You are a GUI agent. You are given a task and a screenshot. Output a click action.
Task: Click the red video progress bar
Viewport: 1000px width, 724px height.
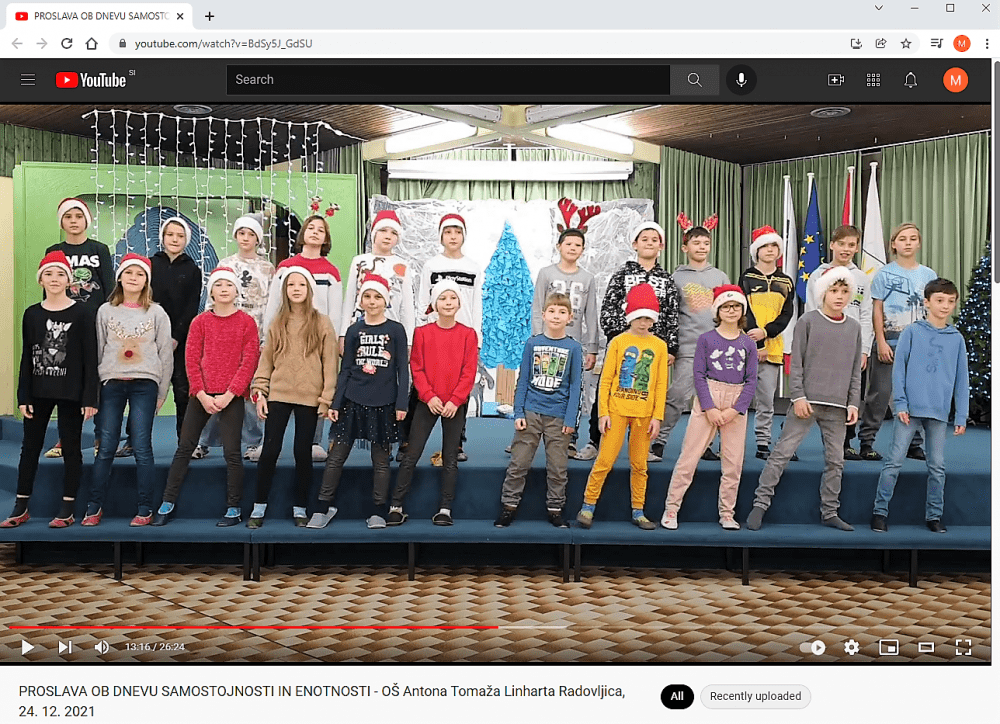(x=253, y=628)
